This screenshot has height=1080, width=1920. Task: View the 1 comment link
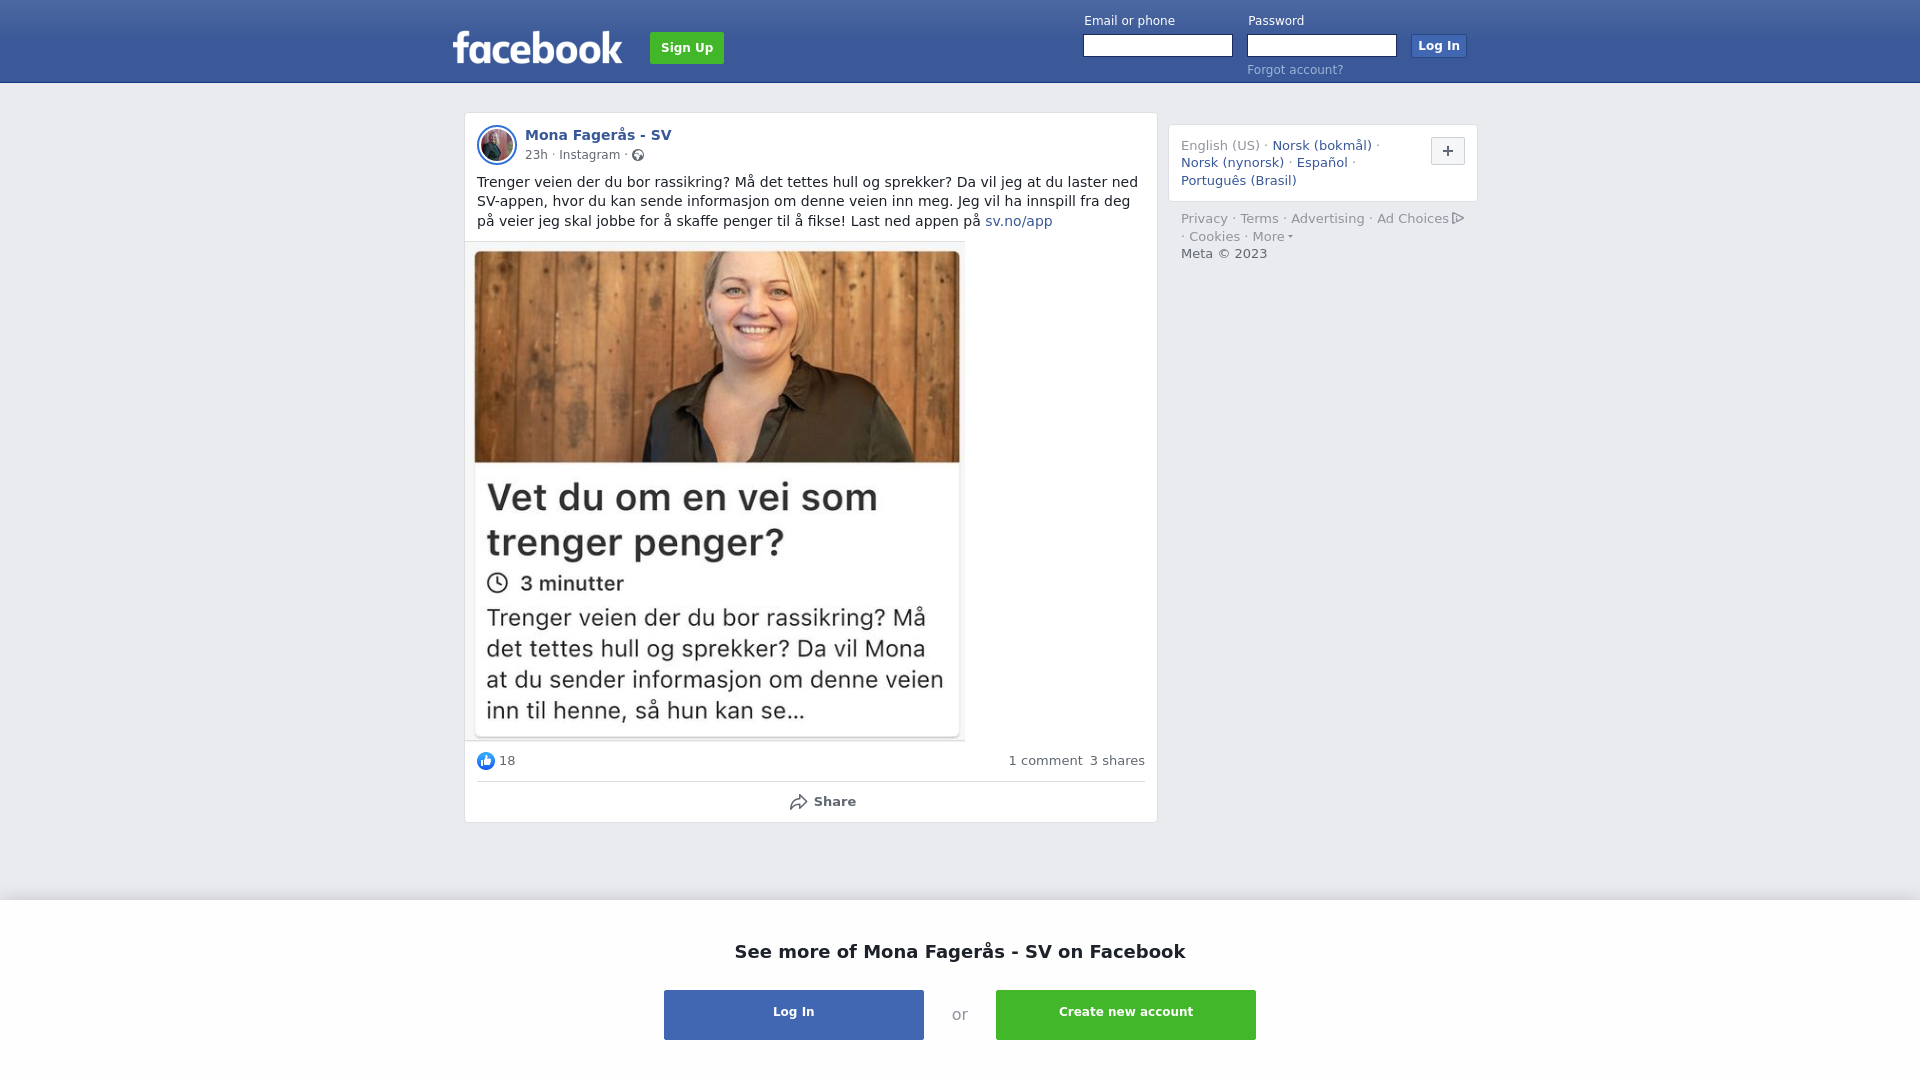coord(1045,761)
